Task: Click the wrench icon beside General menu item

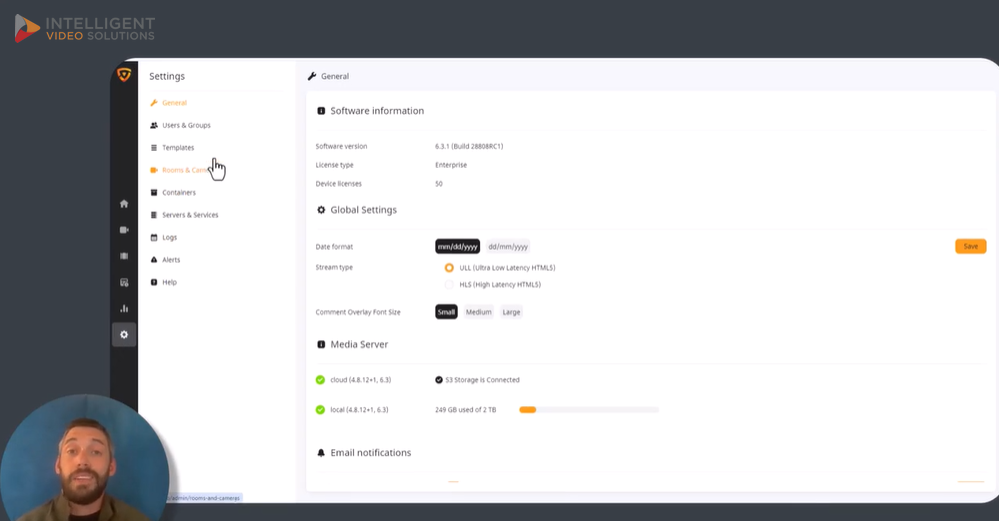Action: click(x=154, y=103)
